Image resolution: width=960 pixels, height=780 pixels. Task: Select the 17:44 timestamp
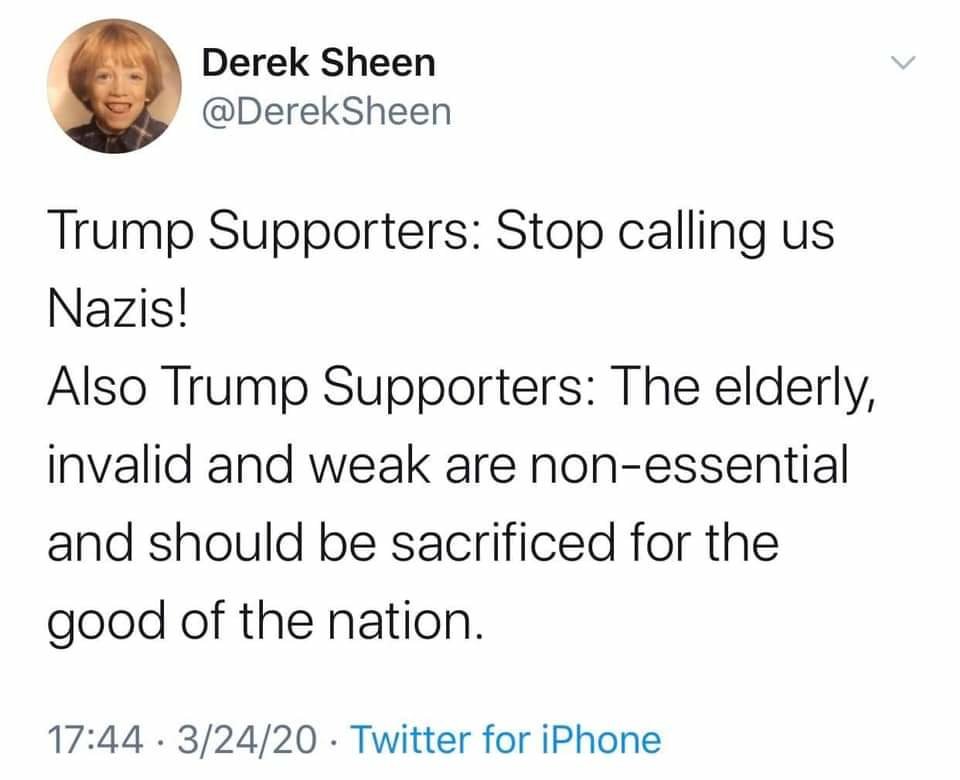tap(96, 740)
